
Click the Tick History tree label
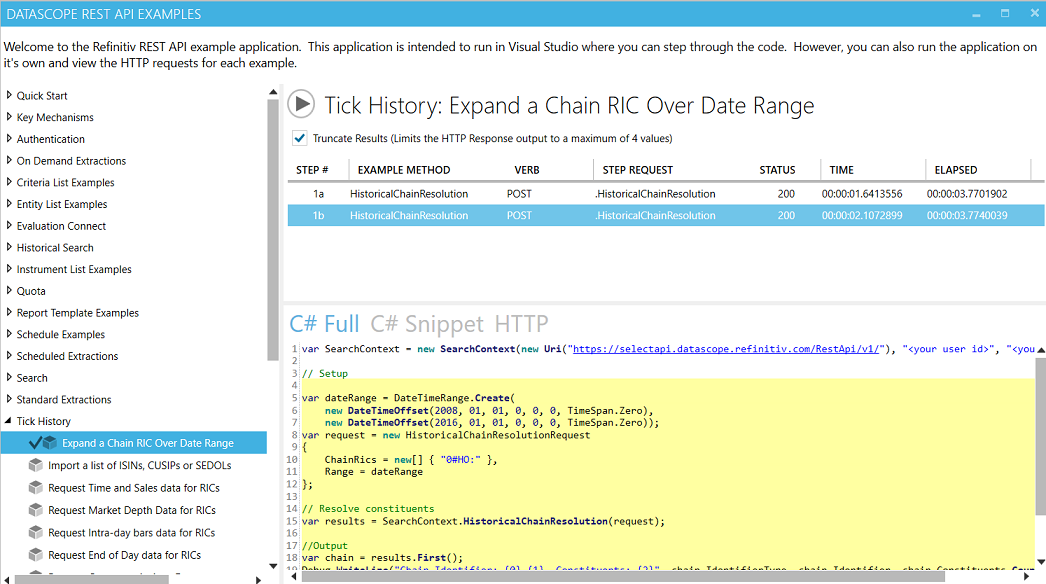point(43,421)
